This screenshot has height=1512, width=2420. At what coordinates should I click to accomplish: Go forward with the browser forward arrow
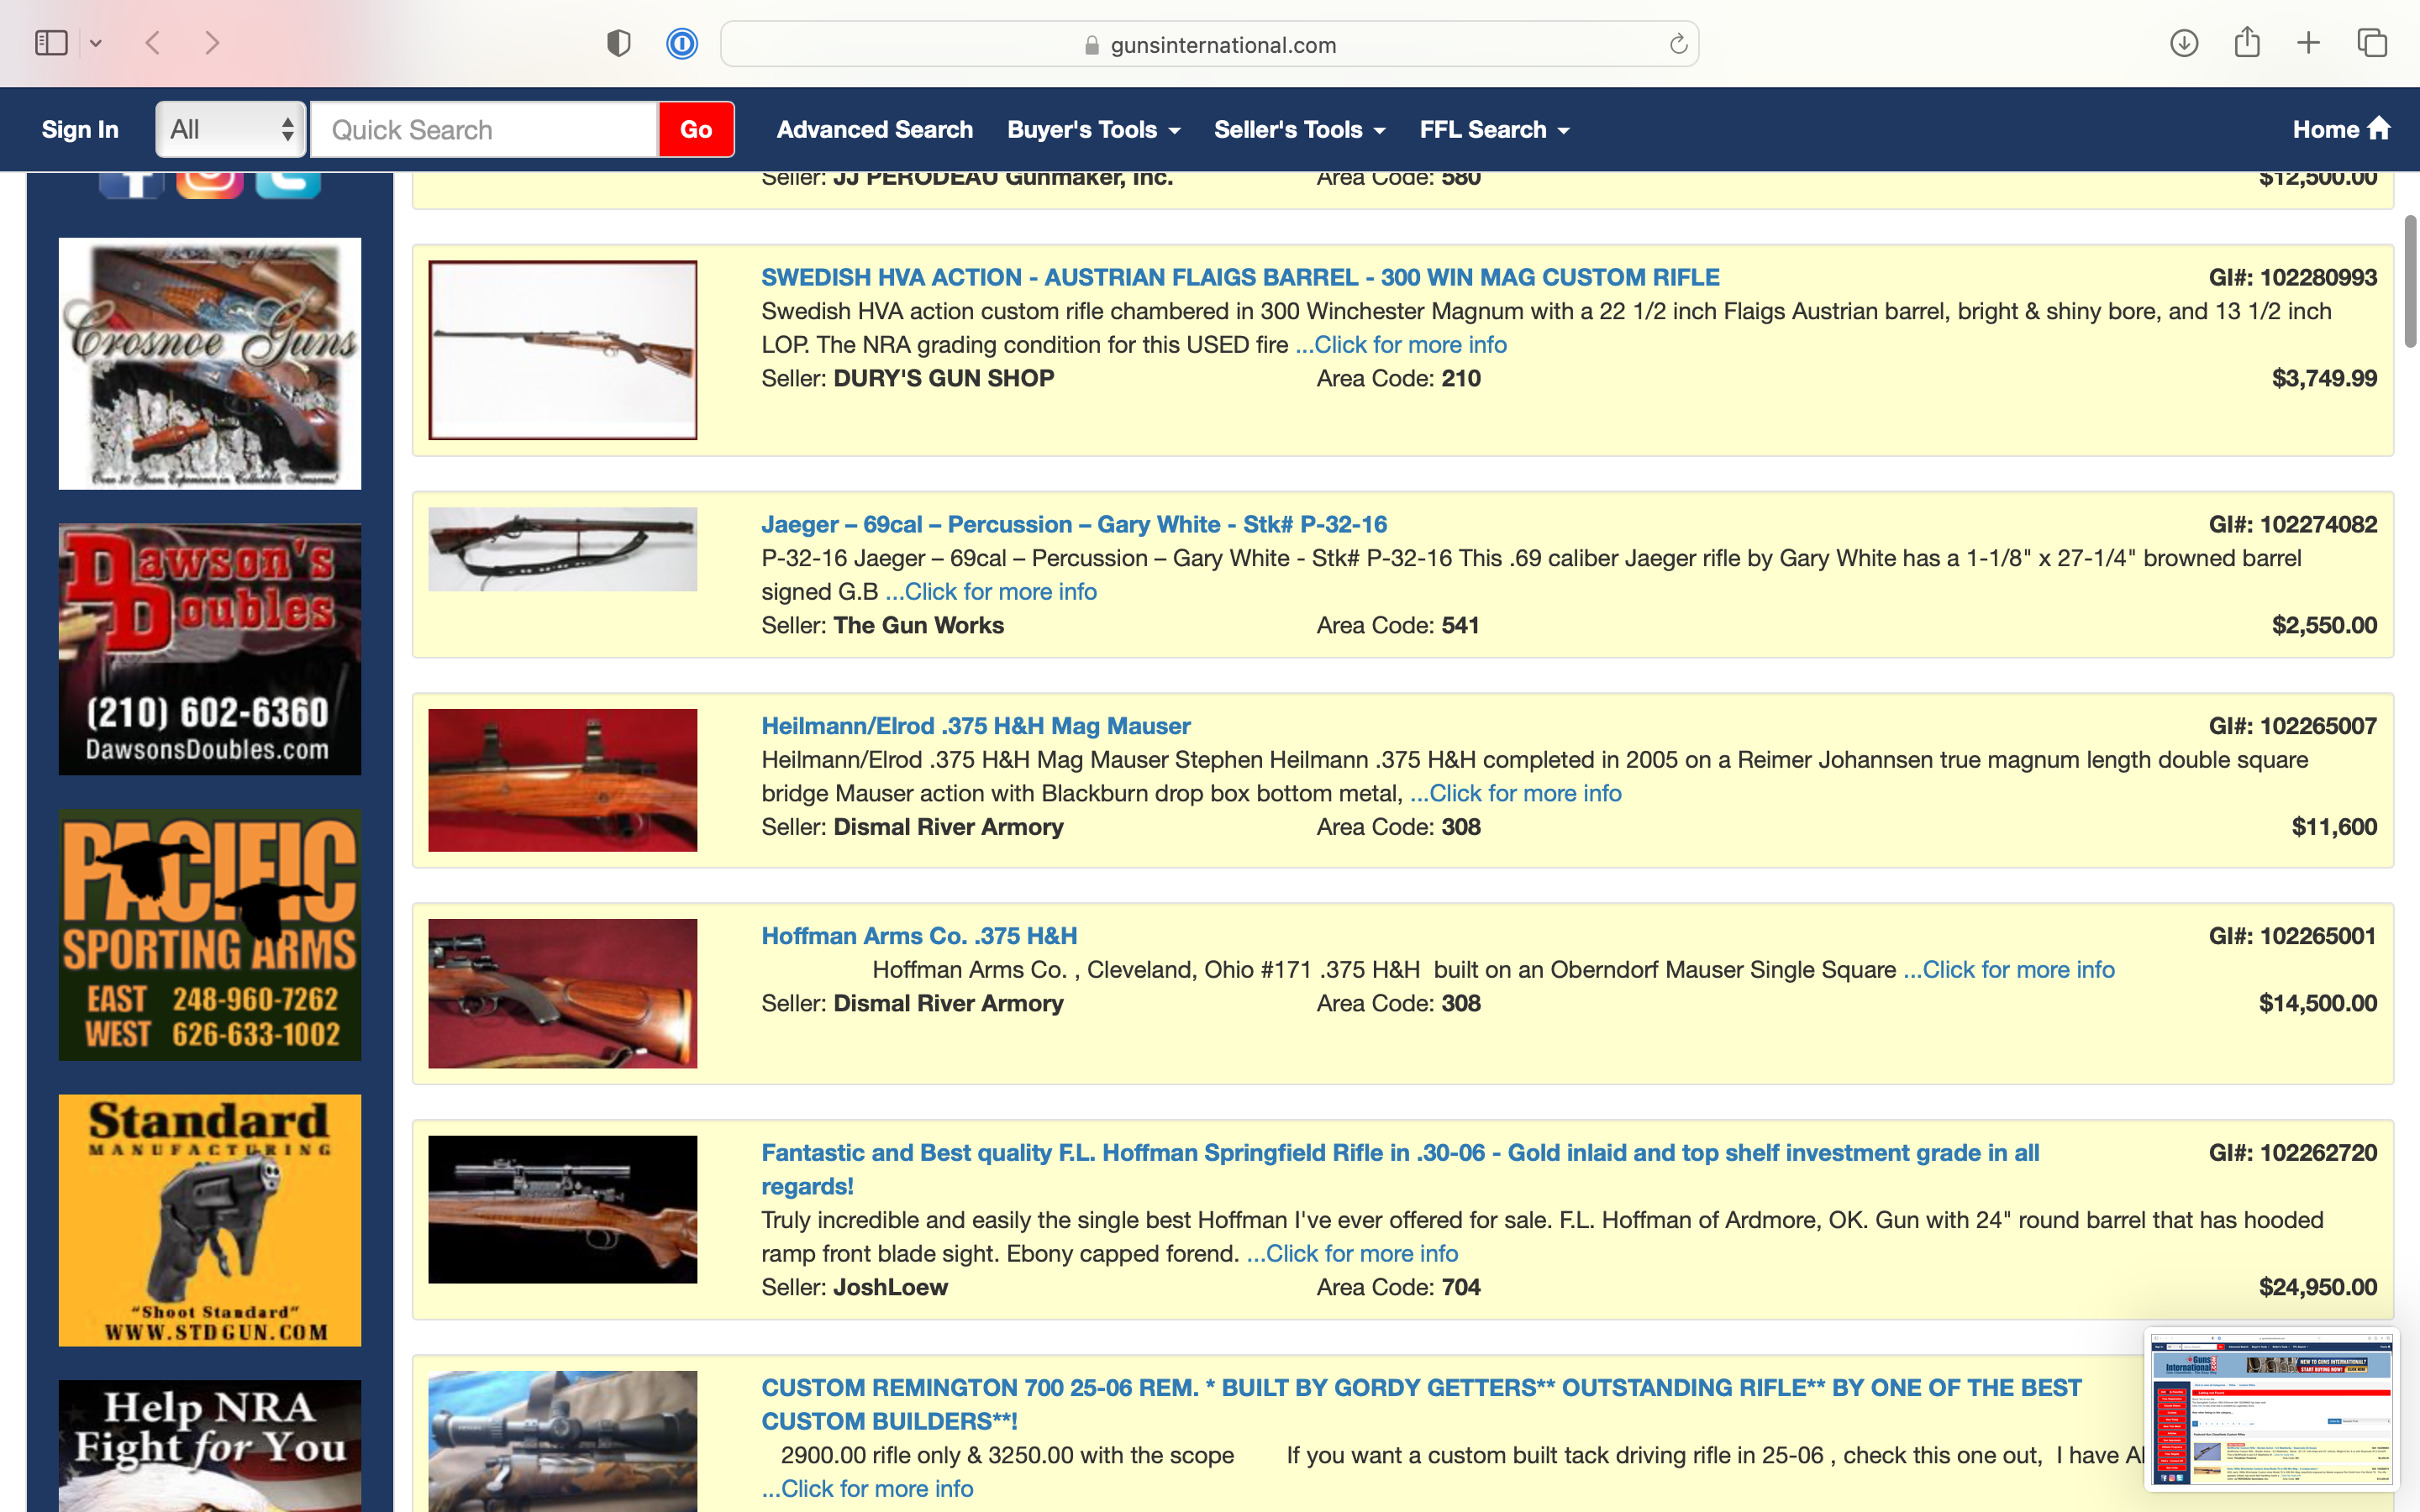pos(211,43)
